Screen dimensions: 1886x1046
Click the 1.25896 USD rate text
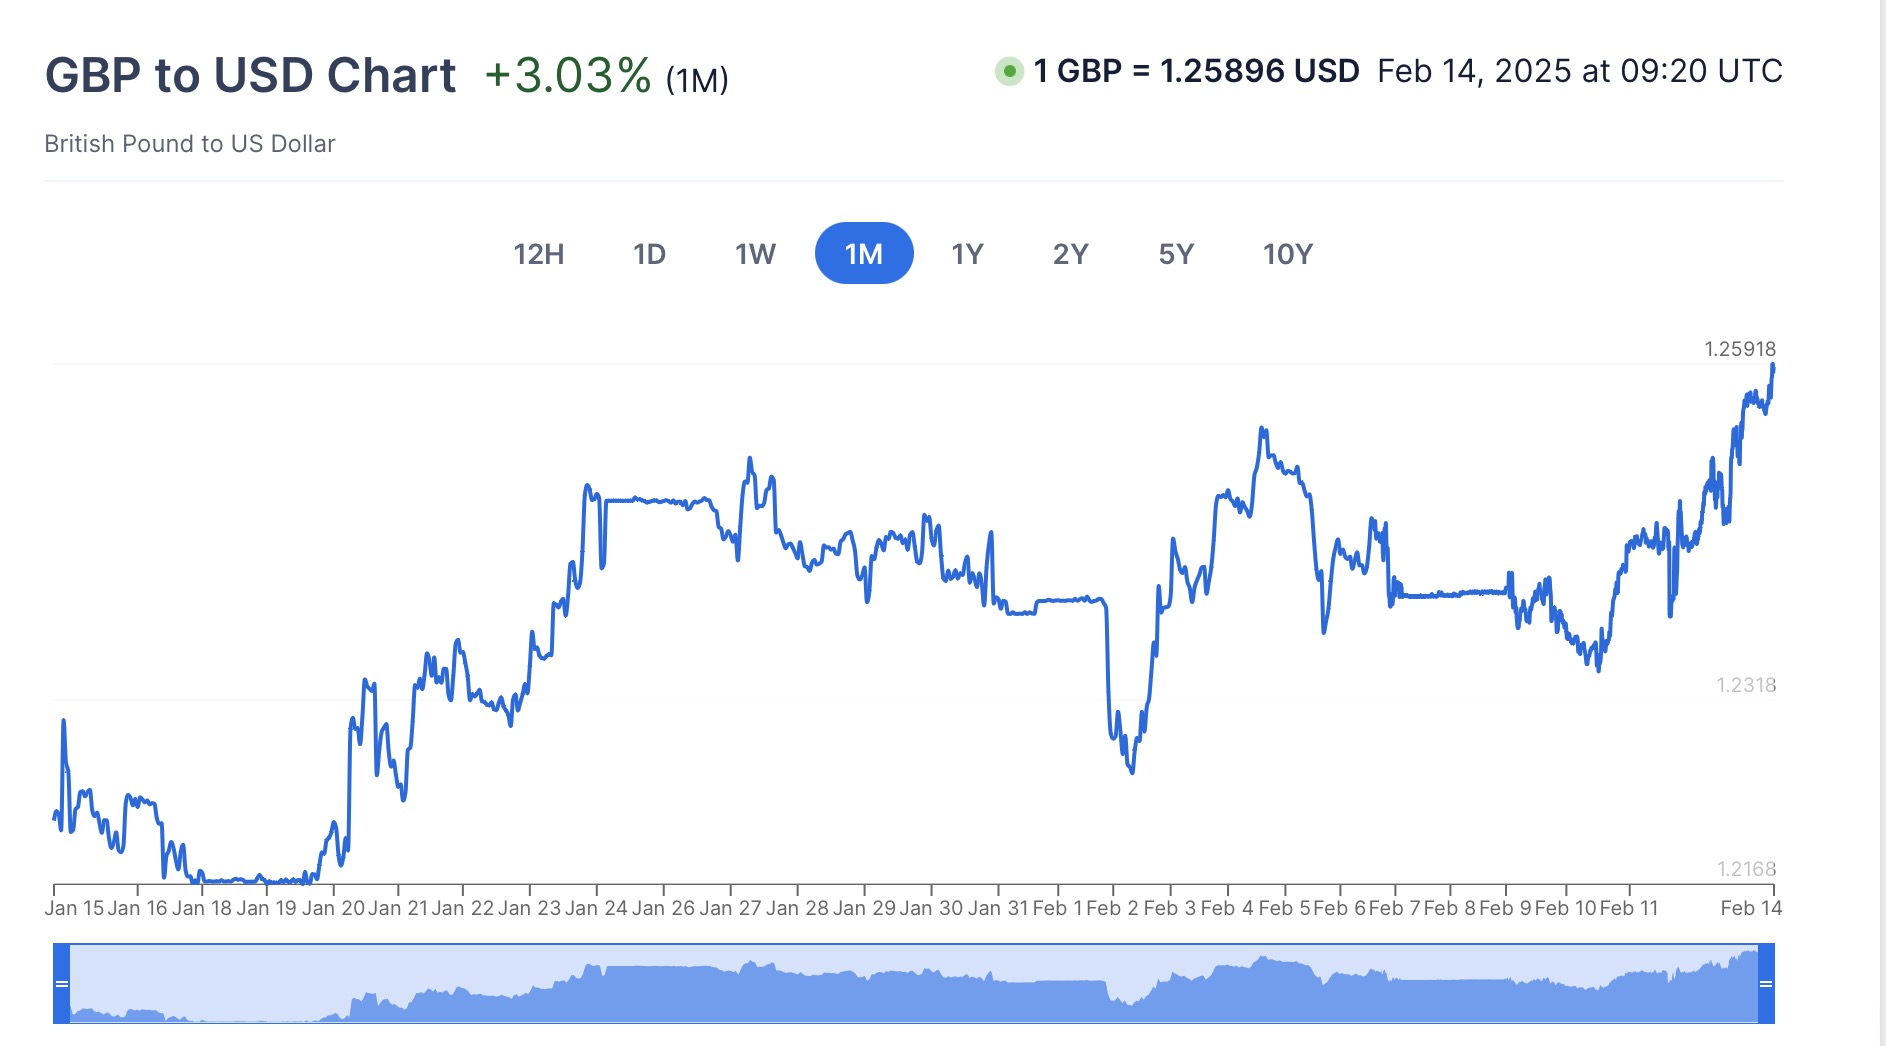[1259, 71]
